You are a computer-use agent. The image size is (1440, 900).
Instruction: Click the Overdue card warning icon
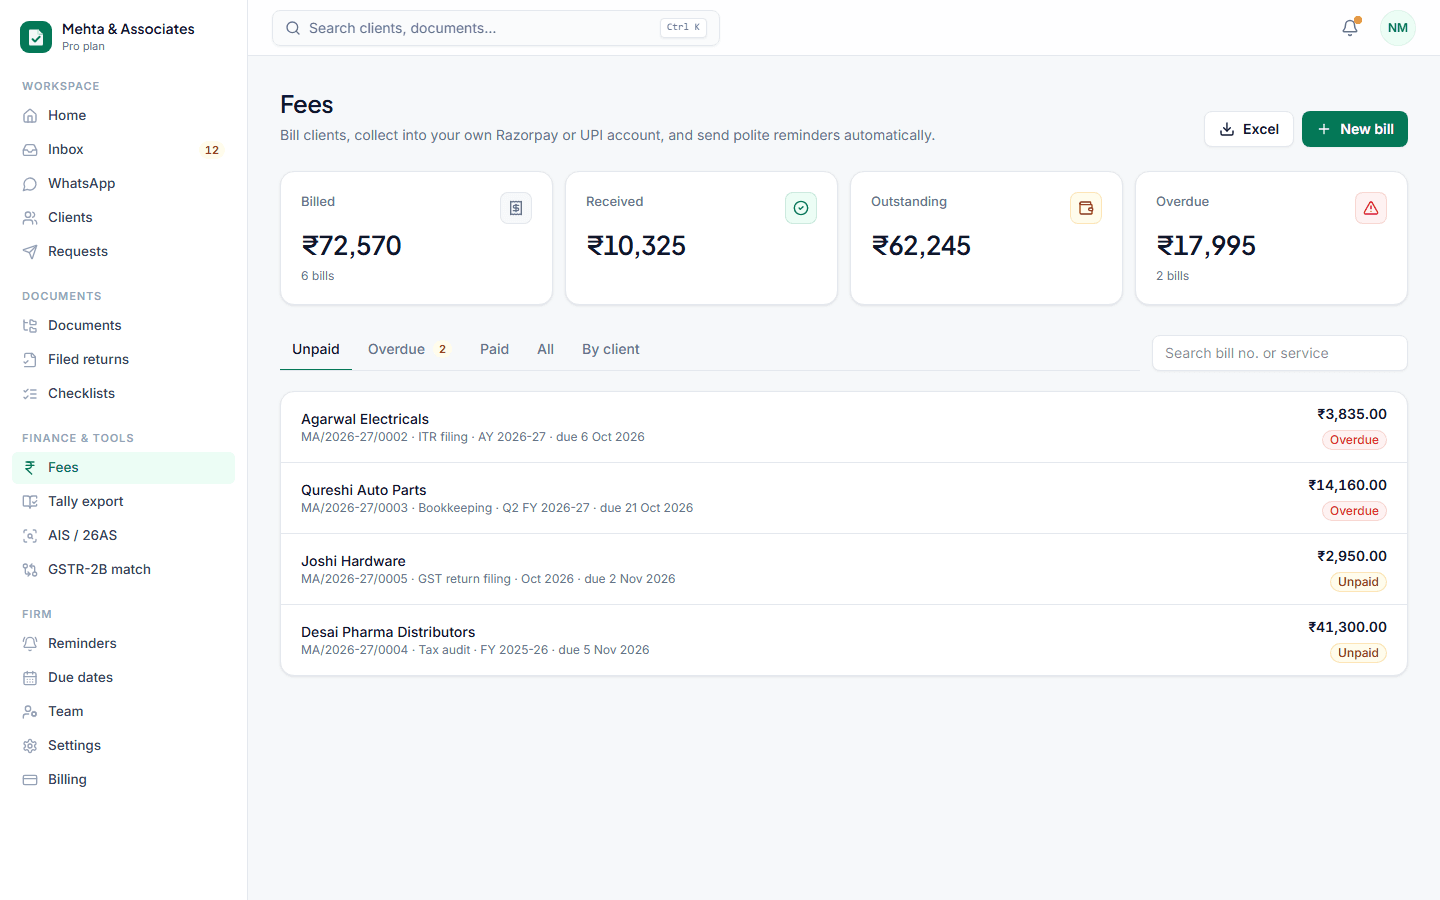point(1371,208)
